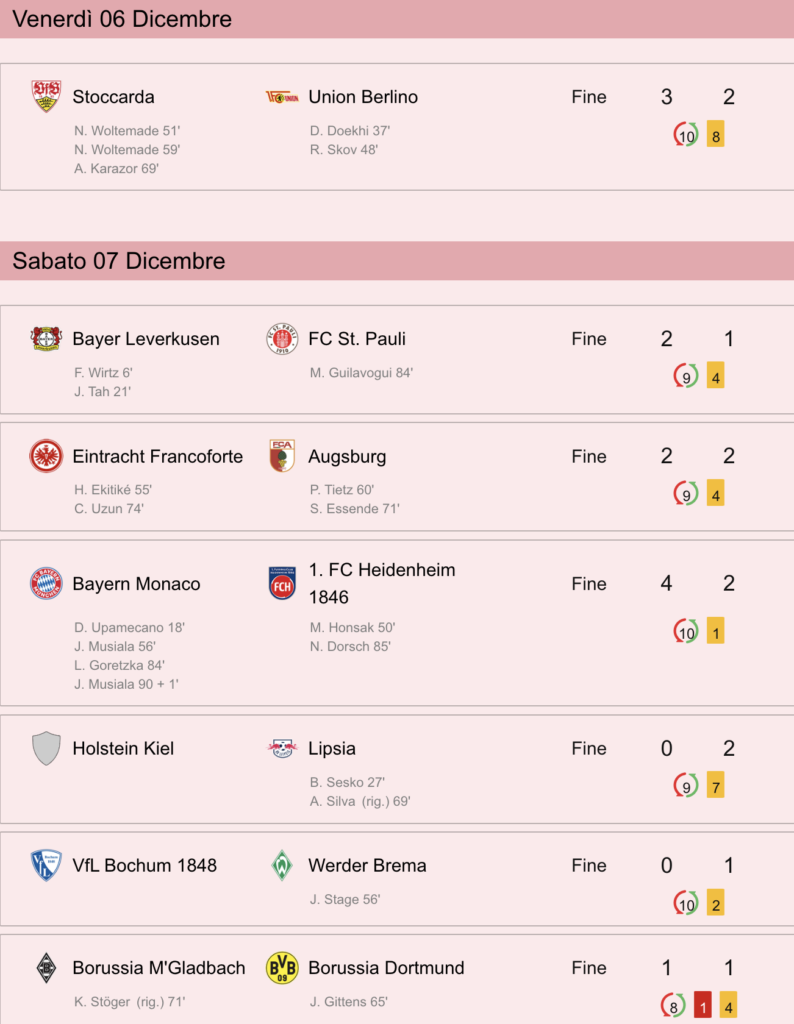Click the Eintracht Francoforte eagle logo
The width and height of the screenshot is (794, 1024).
tap(46, 456)
